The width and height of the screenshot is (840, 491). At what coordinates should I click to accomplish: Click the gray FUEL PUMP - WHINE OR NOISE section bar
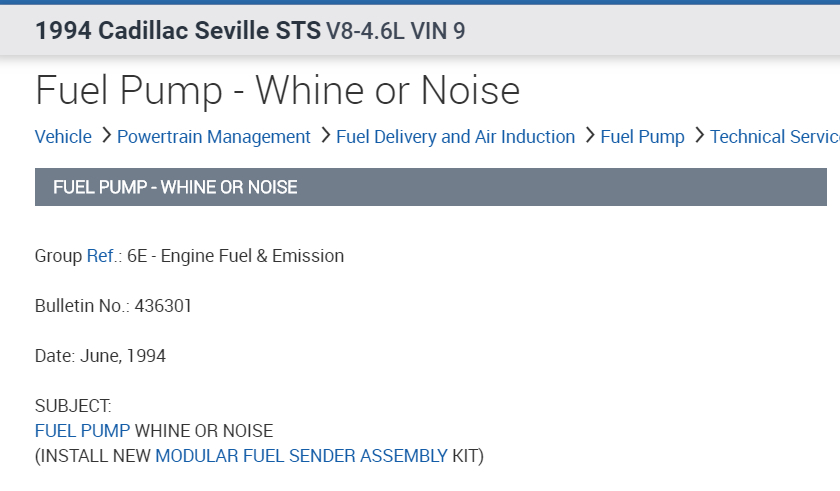(431, 187)
